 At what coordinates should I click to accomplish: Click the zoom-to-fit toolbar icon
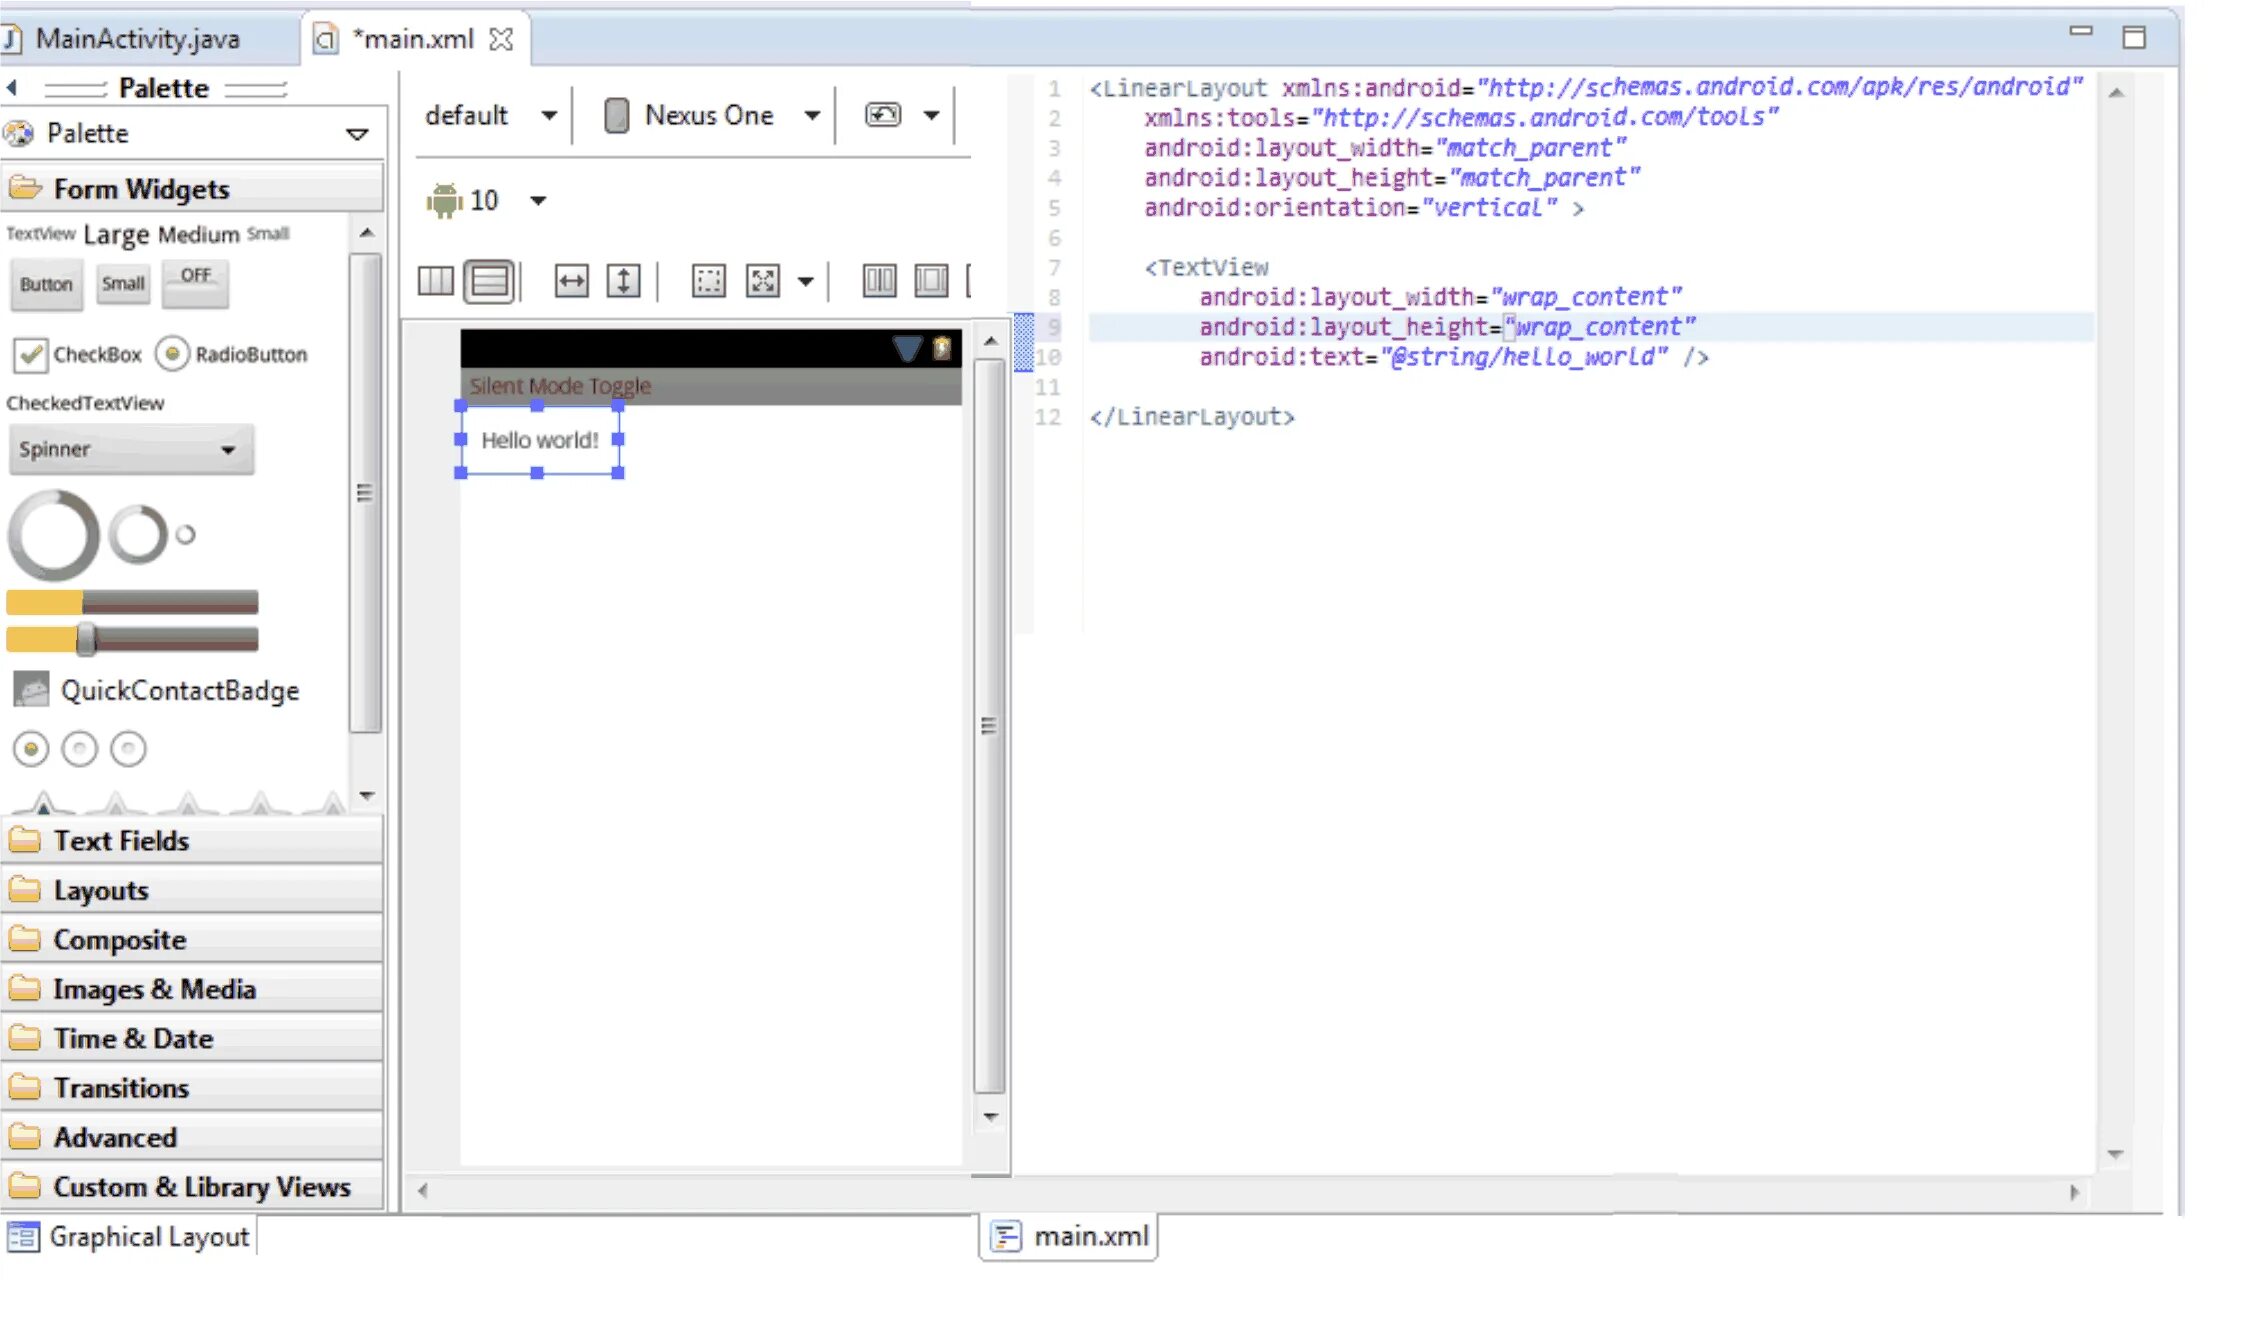tap(763, 281)
